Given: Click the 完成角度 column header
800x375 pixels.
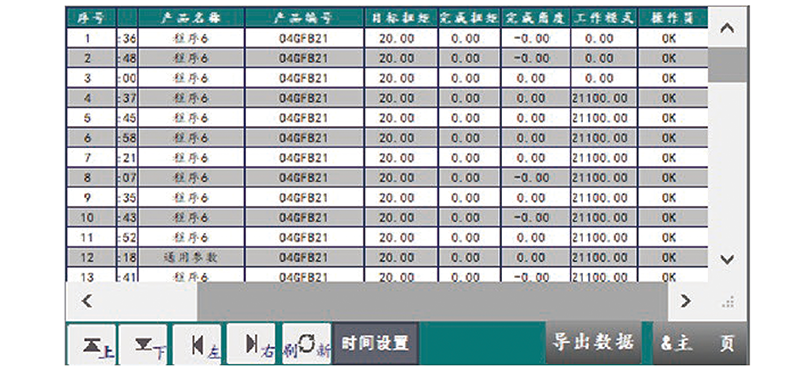Looking at the screenshot, I should pos(536,18).
